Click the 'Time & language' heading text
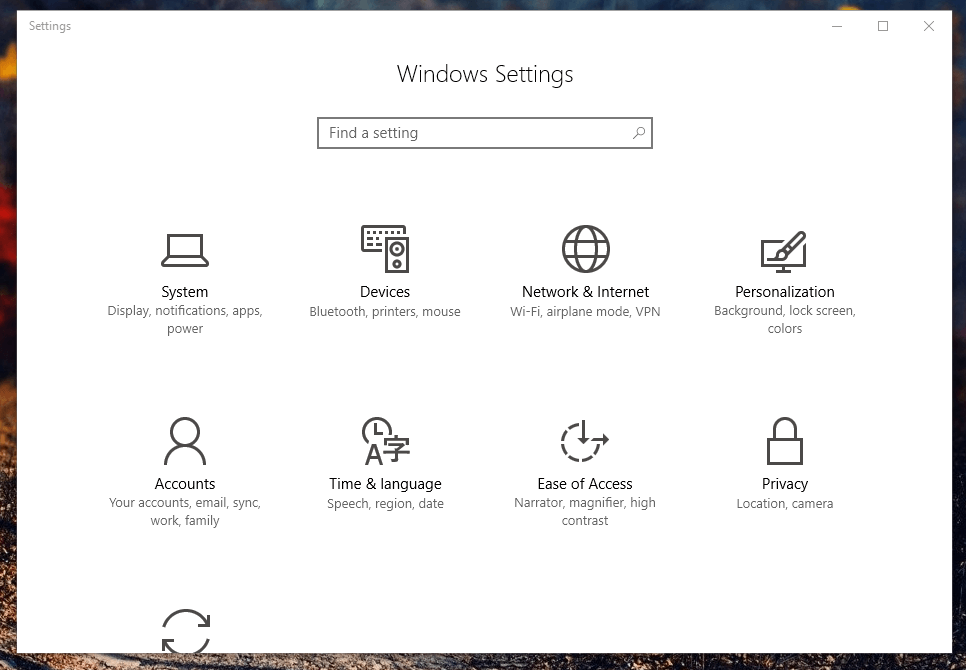 tap(385, 484)
